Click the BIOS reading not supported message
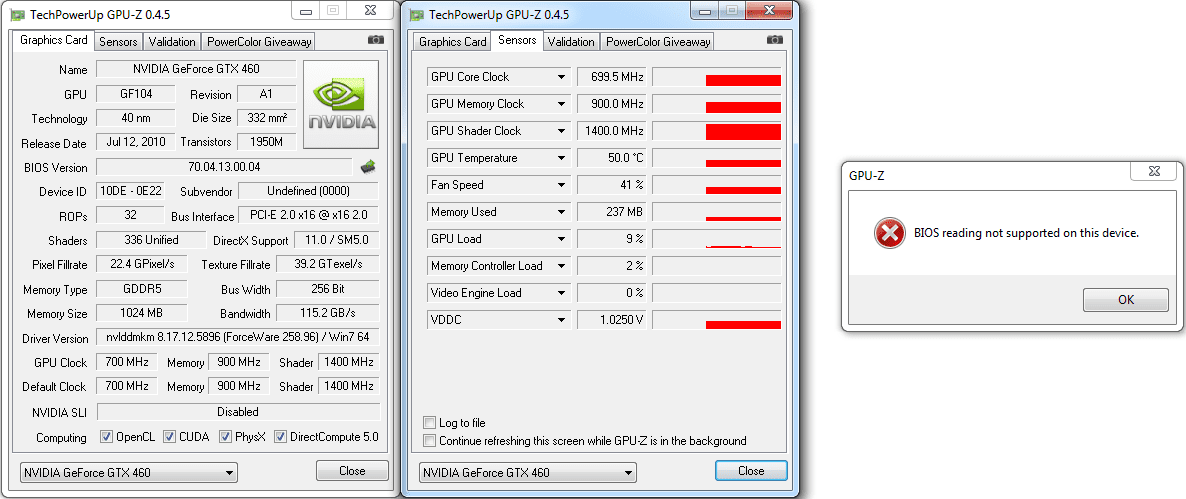Viewport: 1186px width, 499px height. pos(1026,233)
